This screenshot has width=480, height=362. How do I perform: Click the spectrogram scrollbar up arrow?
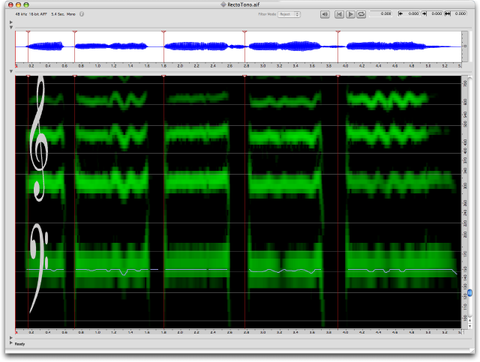(x=470, y=320)
